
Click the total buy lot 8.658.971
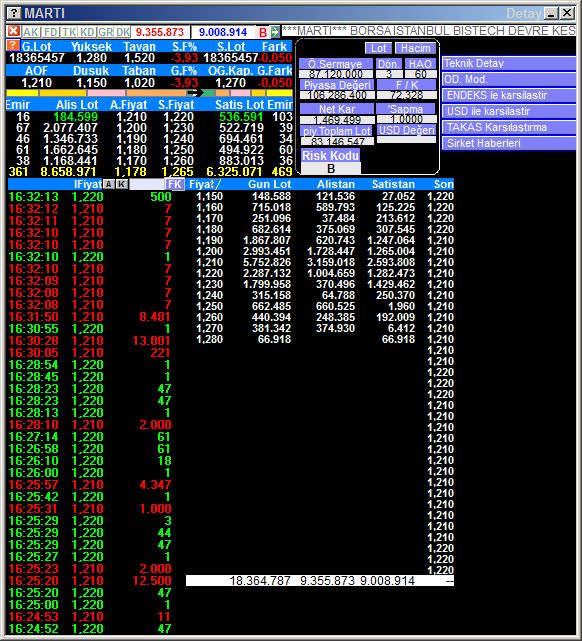click(x=68, y=171)
